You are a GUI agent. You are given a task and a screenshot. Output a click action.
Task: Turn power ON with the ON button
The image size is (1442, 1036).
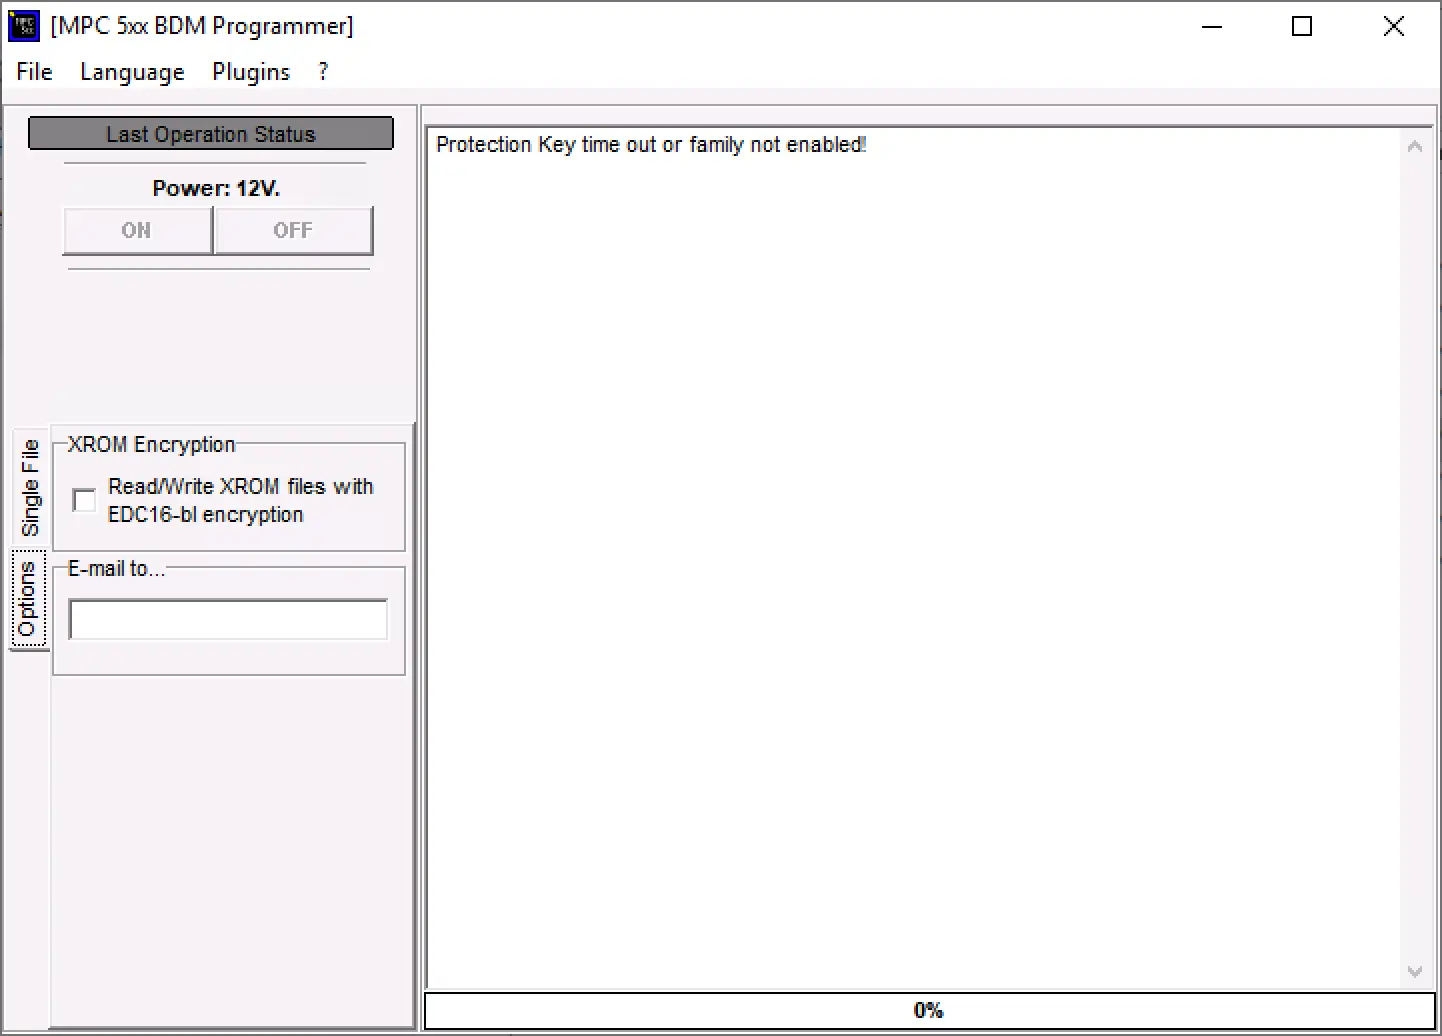pos(137,231)
